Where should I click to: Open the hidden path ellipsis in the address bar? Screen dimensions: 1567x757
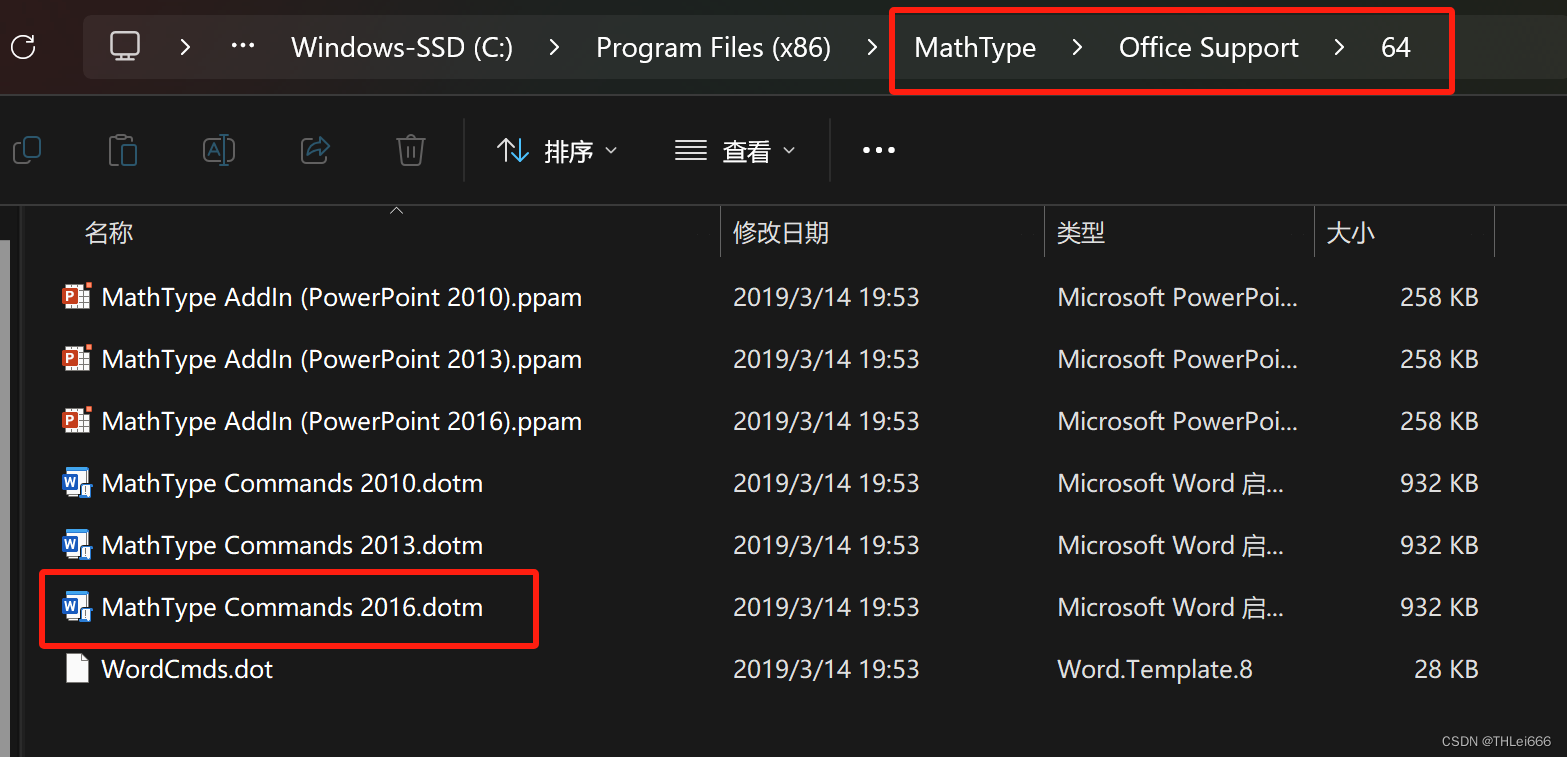click(x=243, y=46)
